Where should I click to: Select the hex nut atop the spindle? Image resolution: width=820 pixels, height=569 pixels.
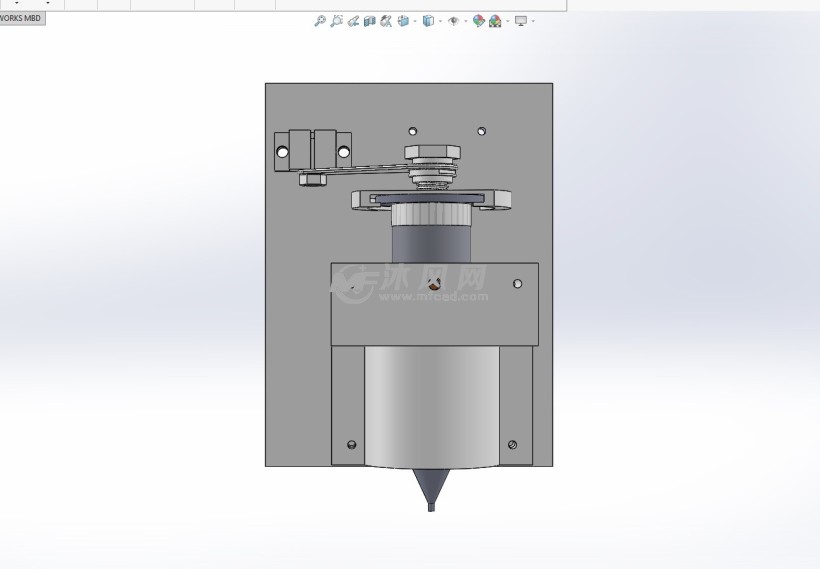click(431, 153)
